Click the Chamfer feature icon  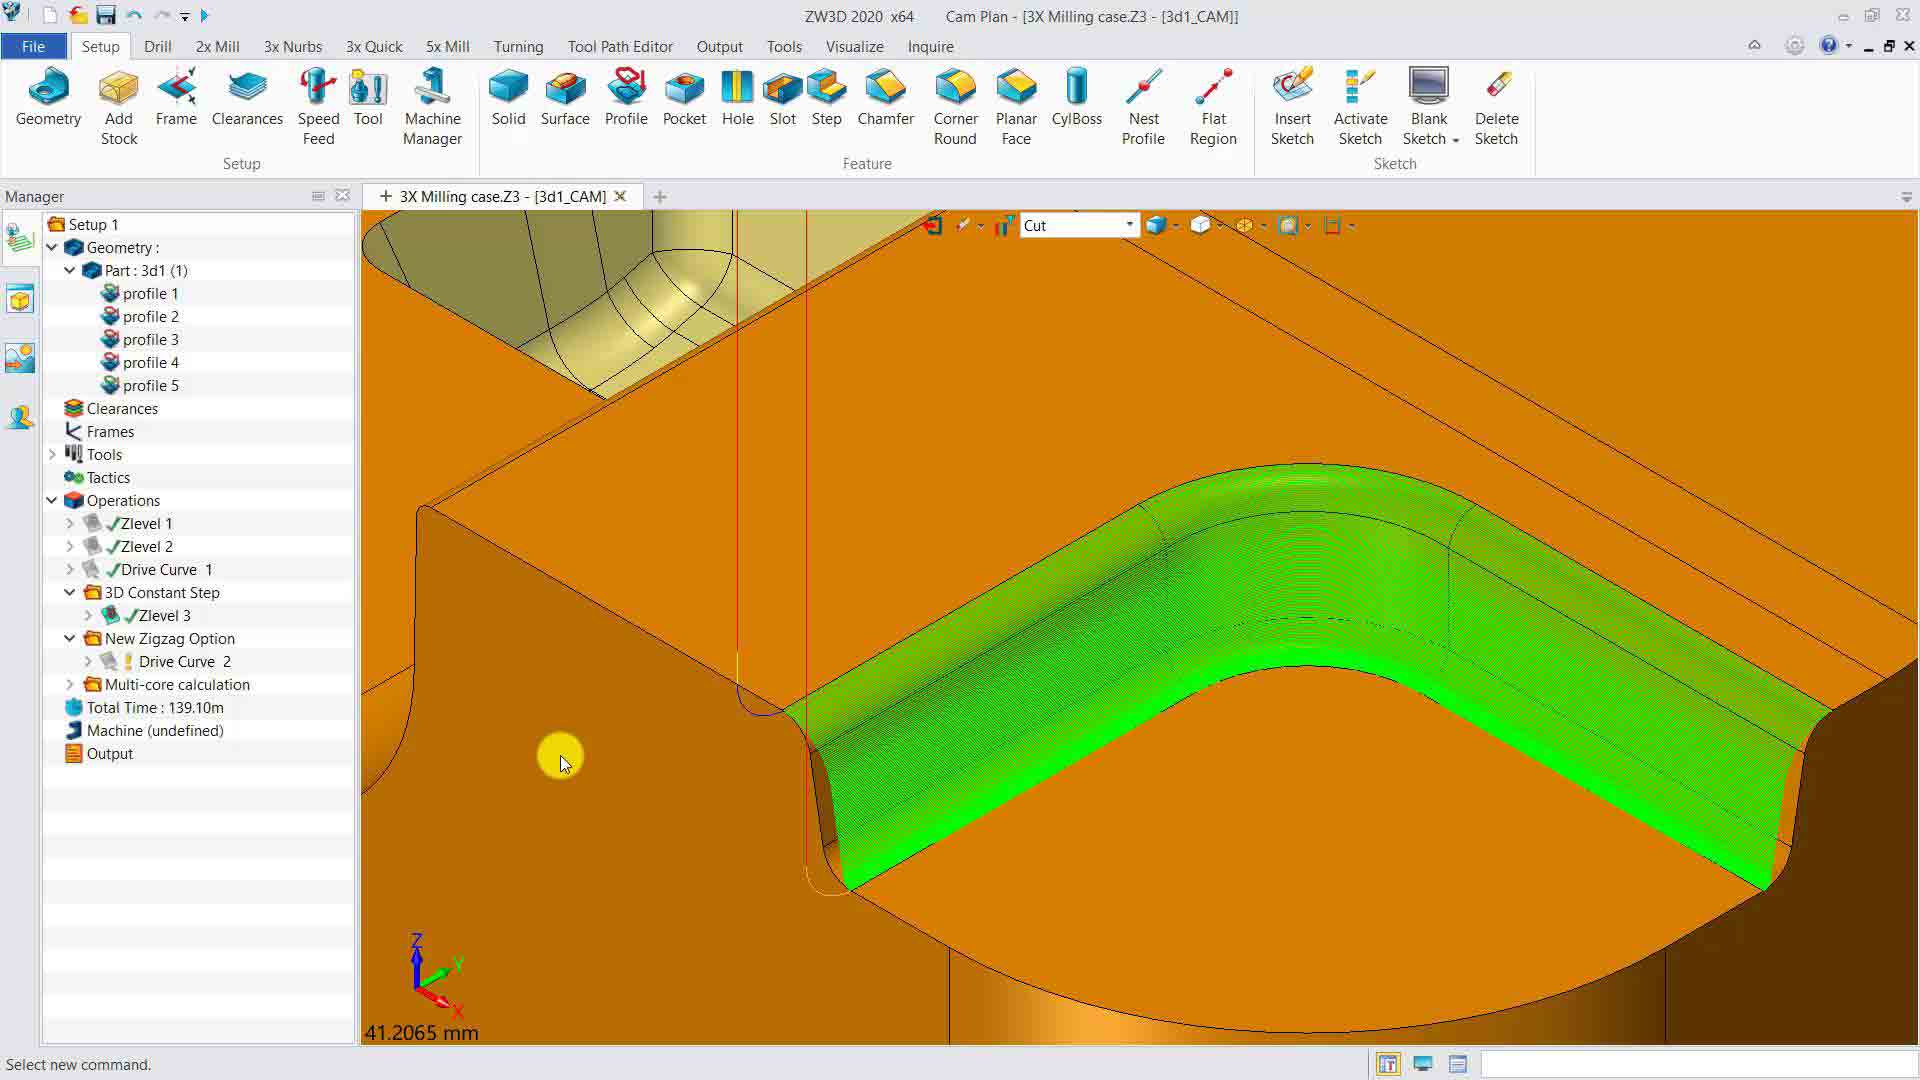click(x=885, y=89)
